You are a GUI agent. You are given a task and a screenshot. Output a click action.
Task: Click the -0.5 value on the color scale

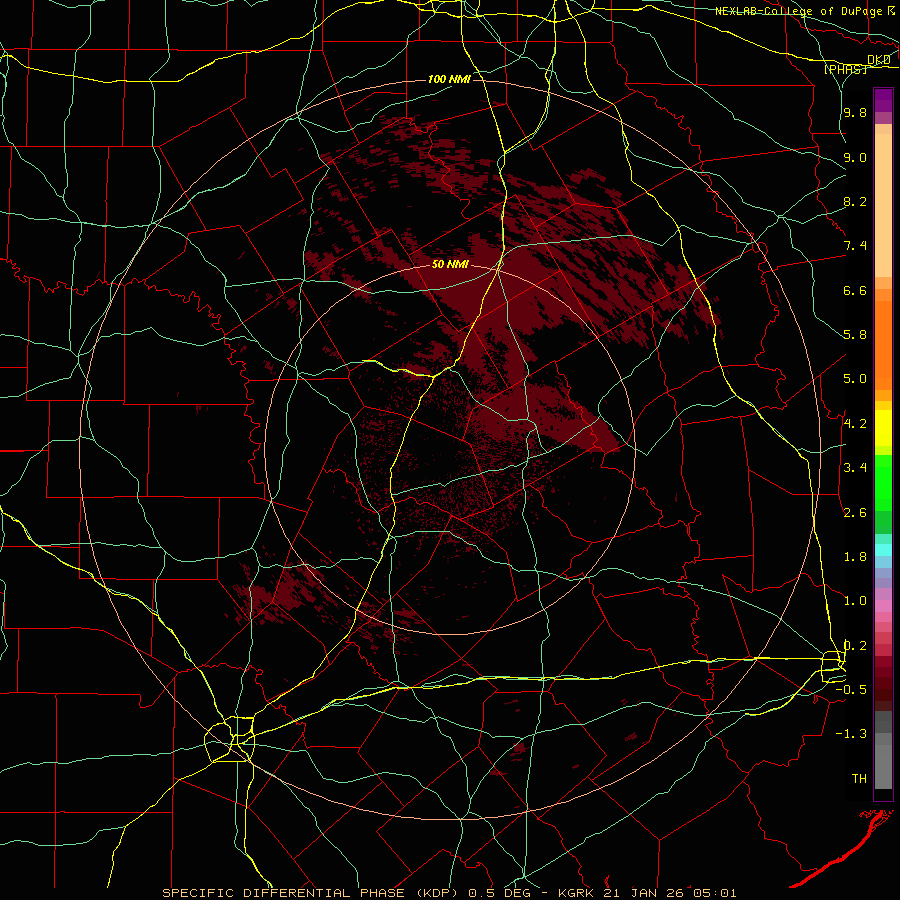(x=851, y=690)
